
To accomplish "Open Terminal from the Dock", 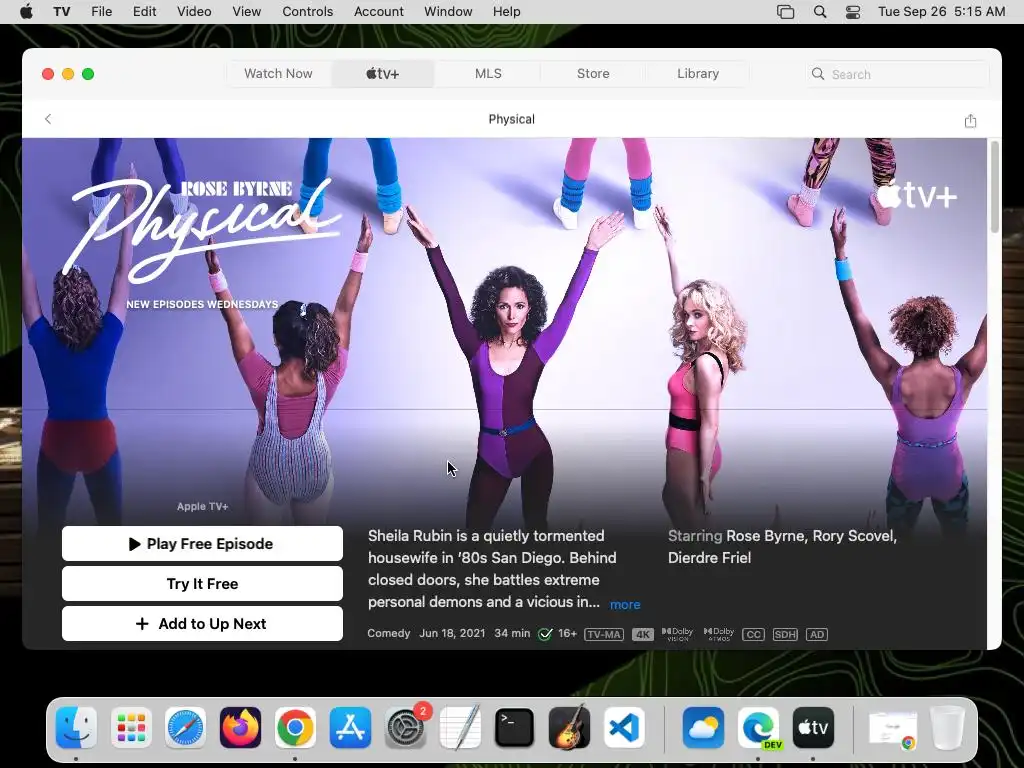I will point(515,727).
